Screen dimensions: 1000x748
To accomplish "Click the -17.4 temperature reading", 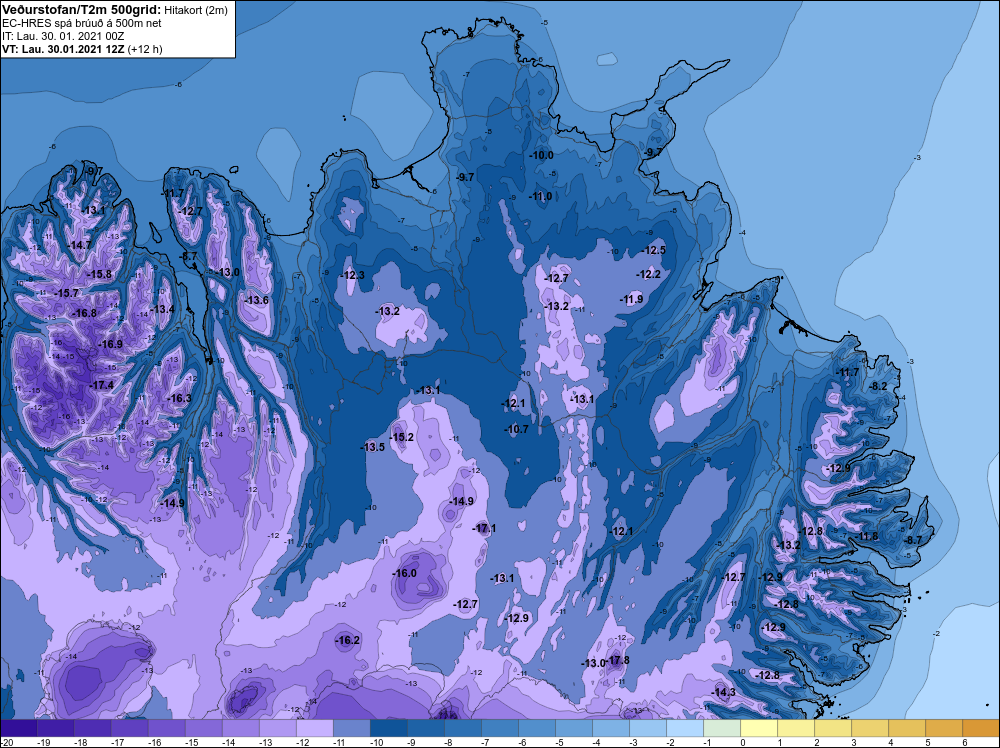I will (101, 385).
